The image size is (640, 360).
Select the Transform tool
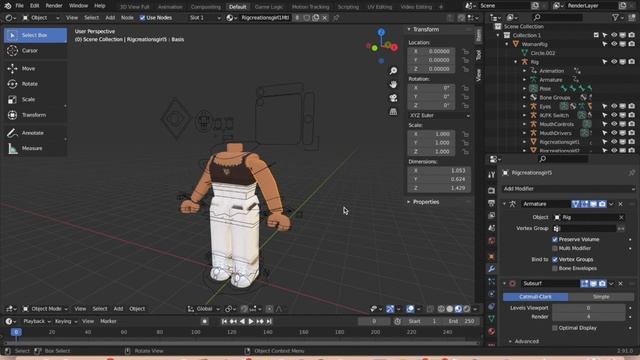(36, 115)
